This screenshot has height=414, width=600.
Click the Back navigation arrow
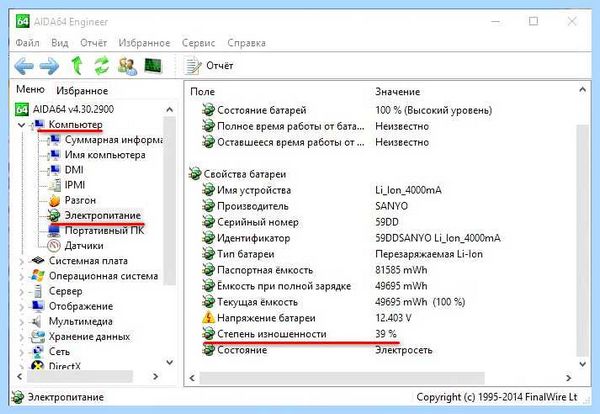click(x=24, y=66)
